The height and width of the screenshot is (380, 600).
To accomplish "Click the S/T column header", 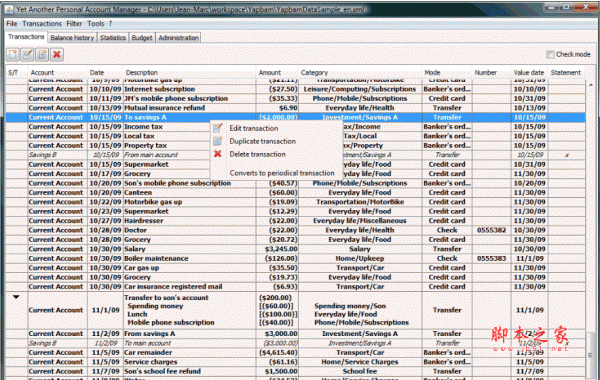I will [x=16, y=72].
